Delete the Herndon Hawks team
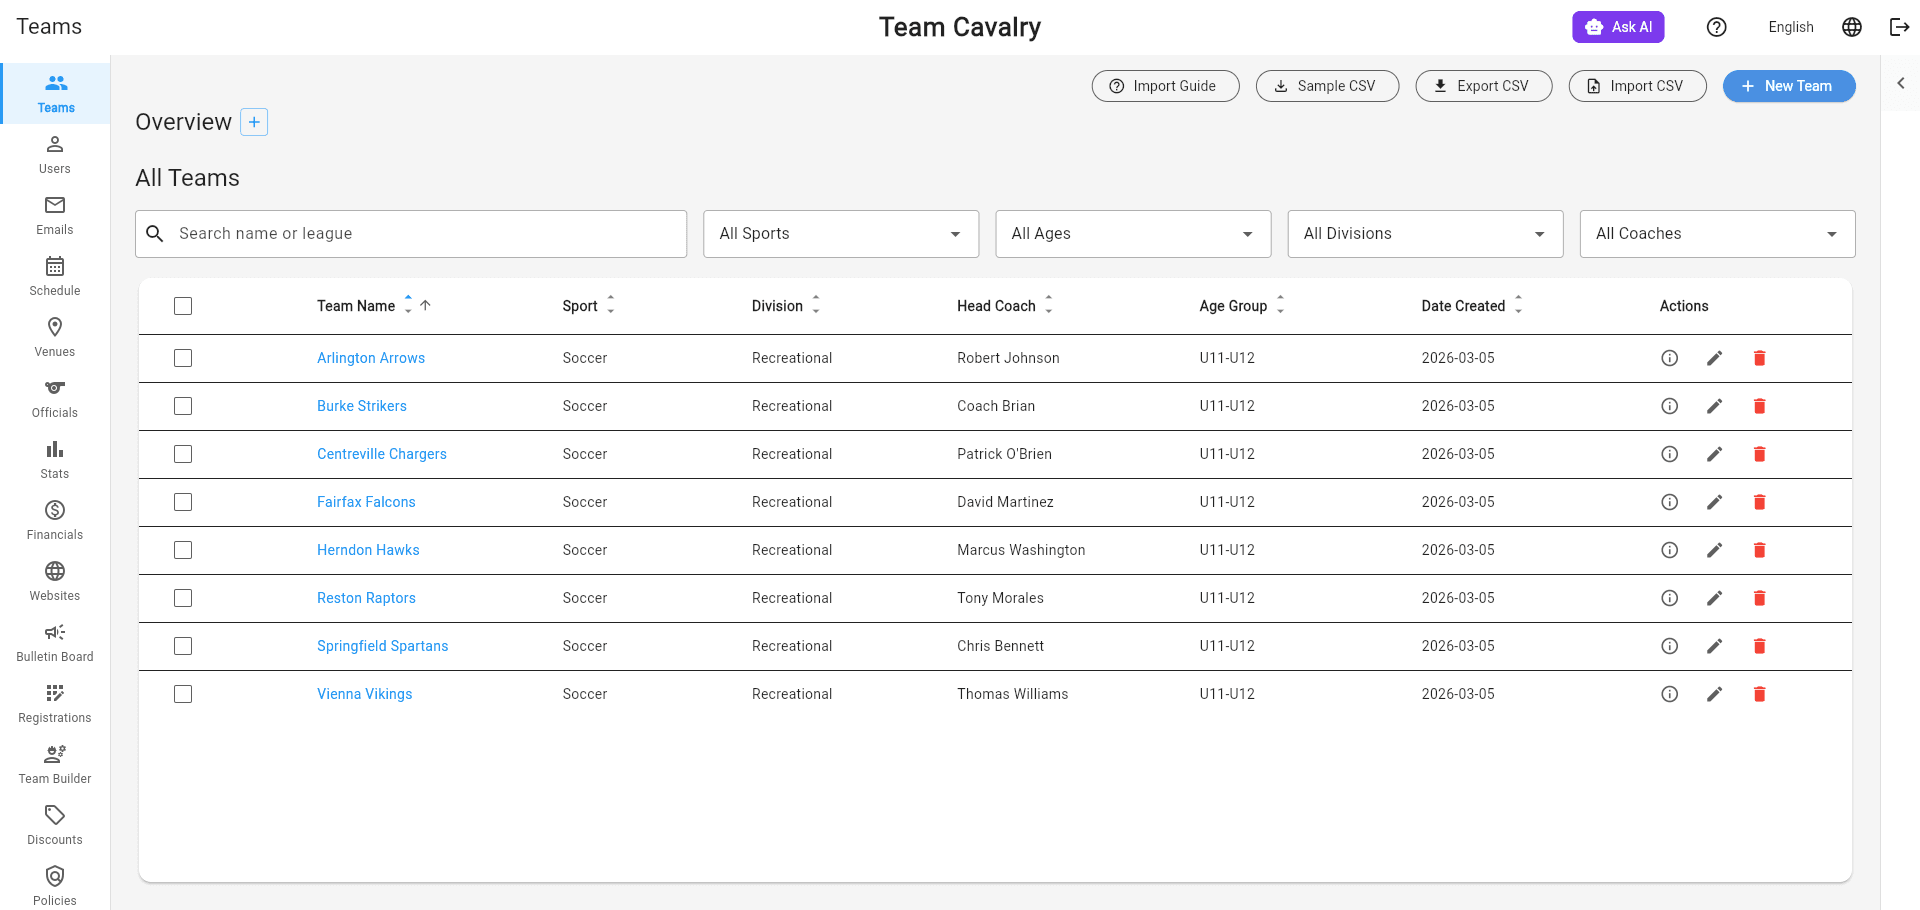The image size is (1920, 910). tap(1759, 550)
